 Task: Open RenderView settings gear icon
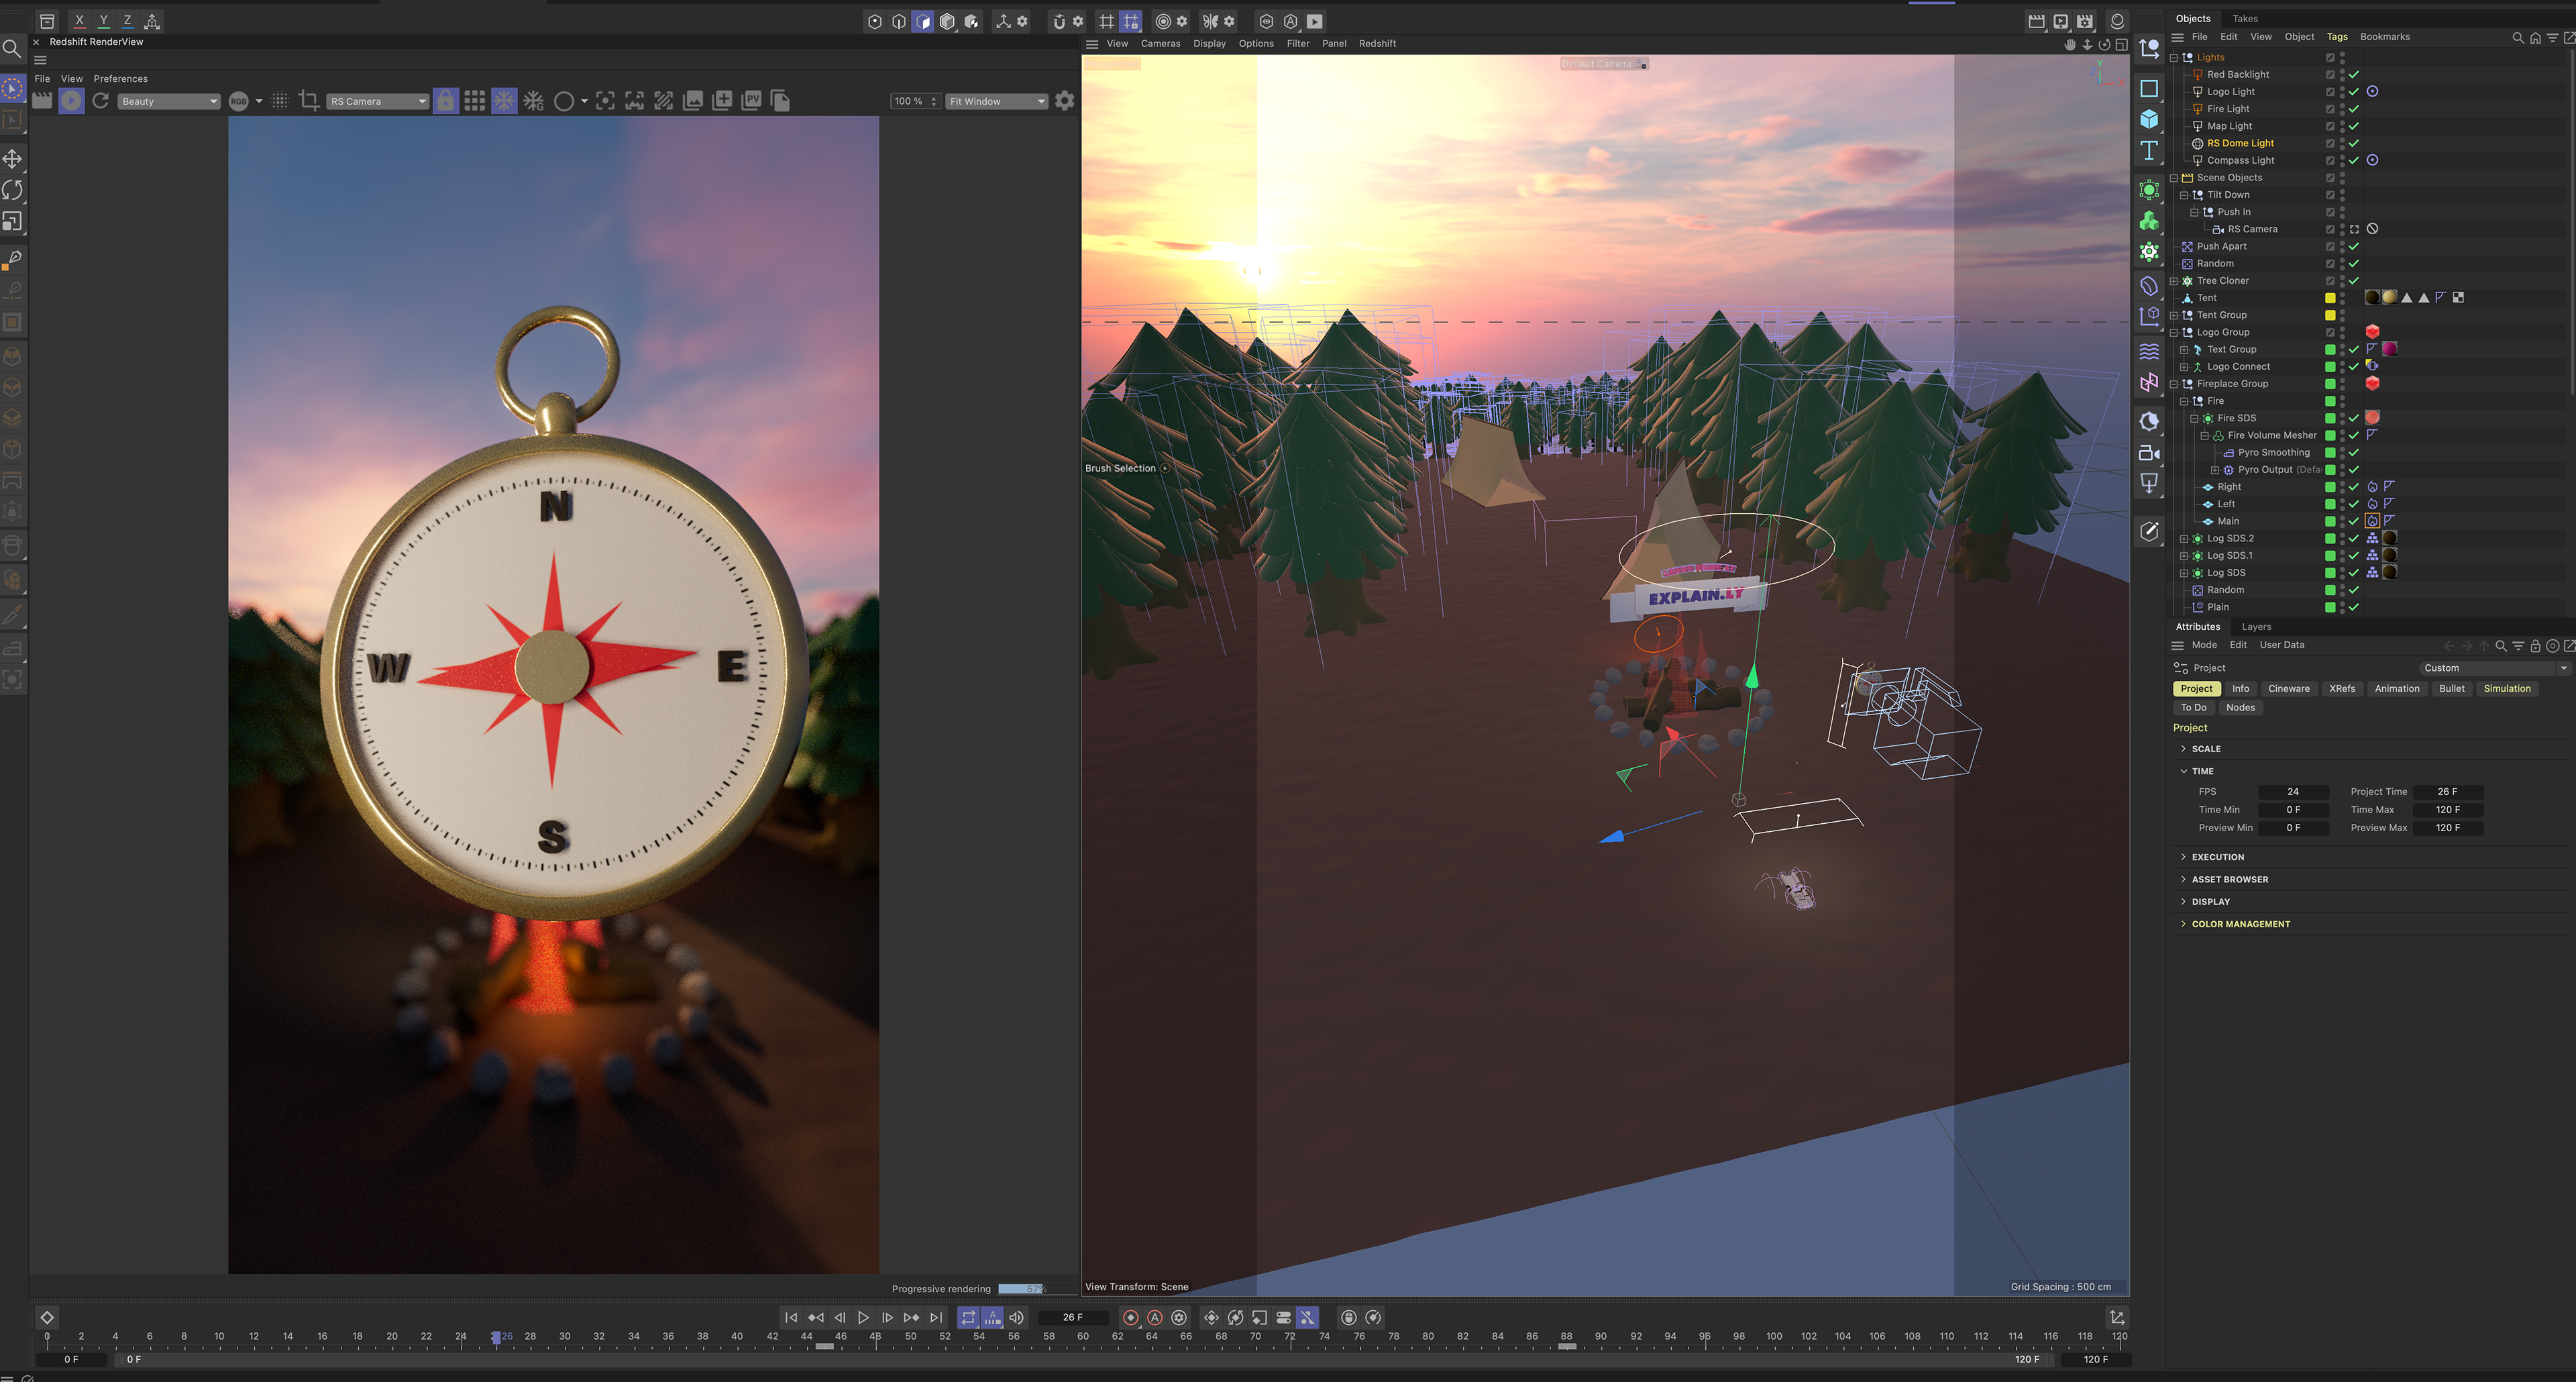coord(1065,101)
